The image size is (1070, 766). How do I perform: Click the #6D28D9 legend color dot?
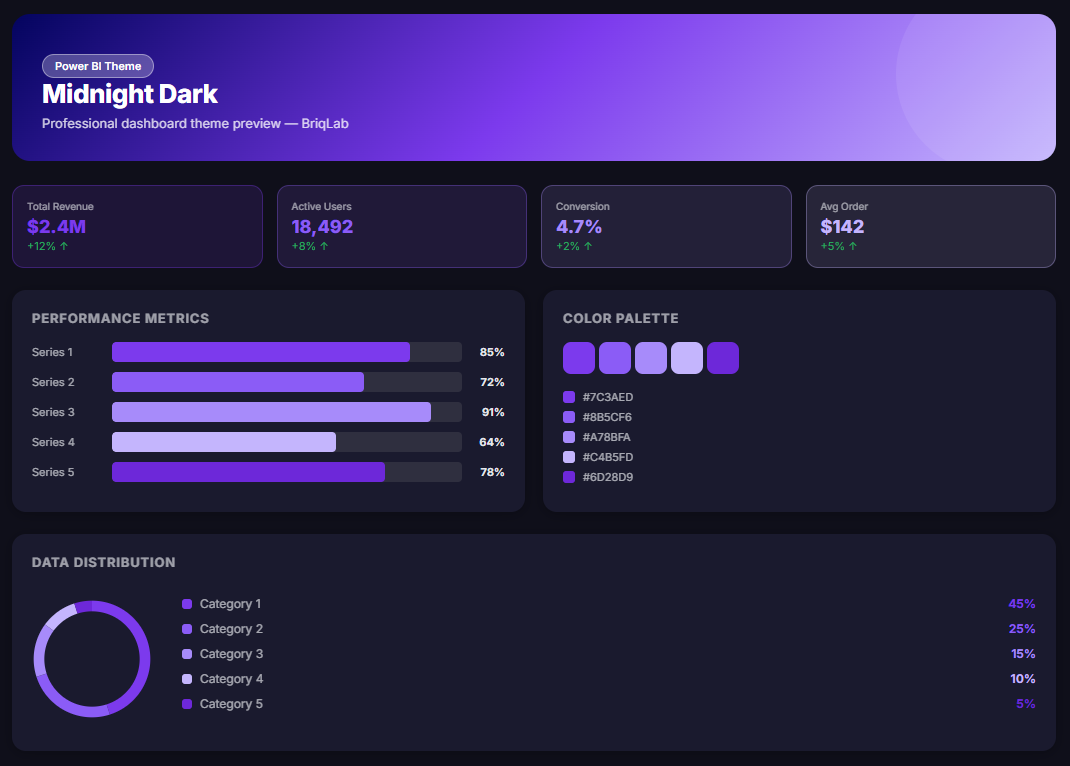coord(569,477)
